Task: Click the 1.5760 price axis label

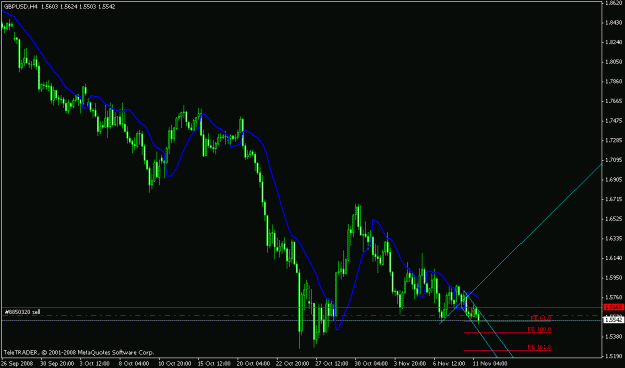Action: (x=614, y=297)
